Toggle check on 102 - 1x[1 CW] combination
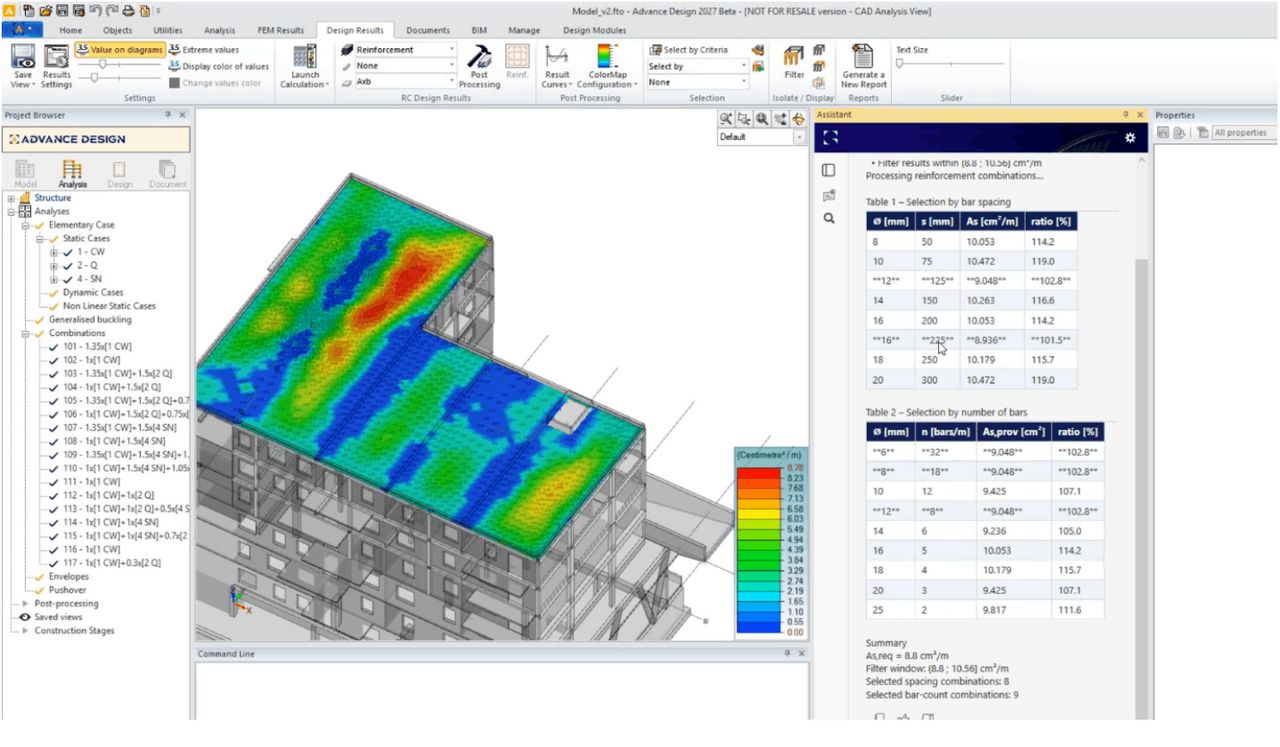The image size is (1280, 747). pos(53,360)
